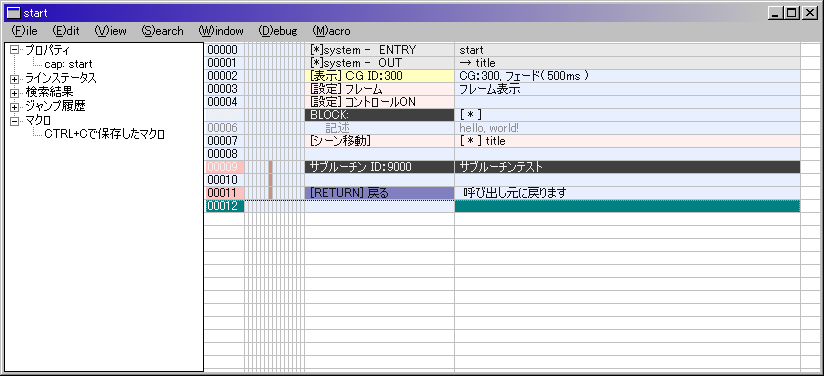Select the マクロ tree label
The image size is (824, 376).
pos(38,121)
